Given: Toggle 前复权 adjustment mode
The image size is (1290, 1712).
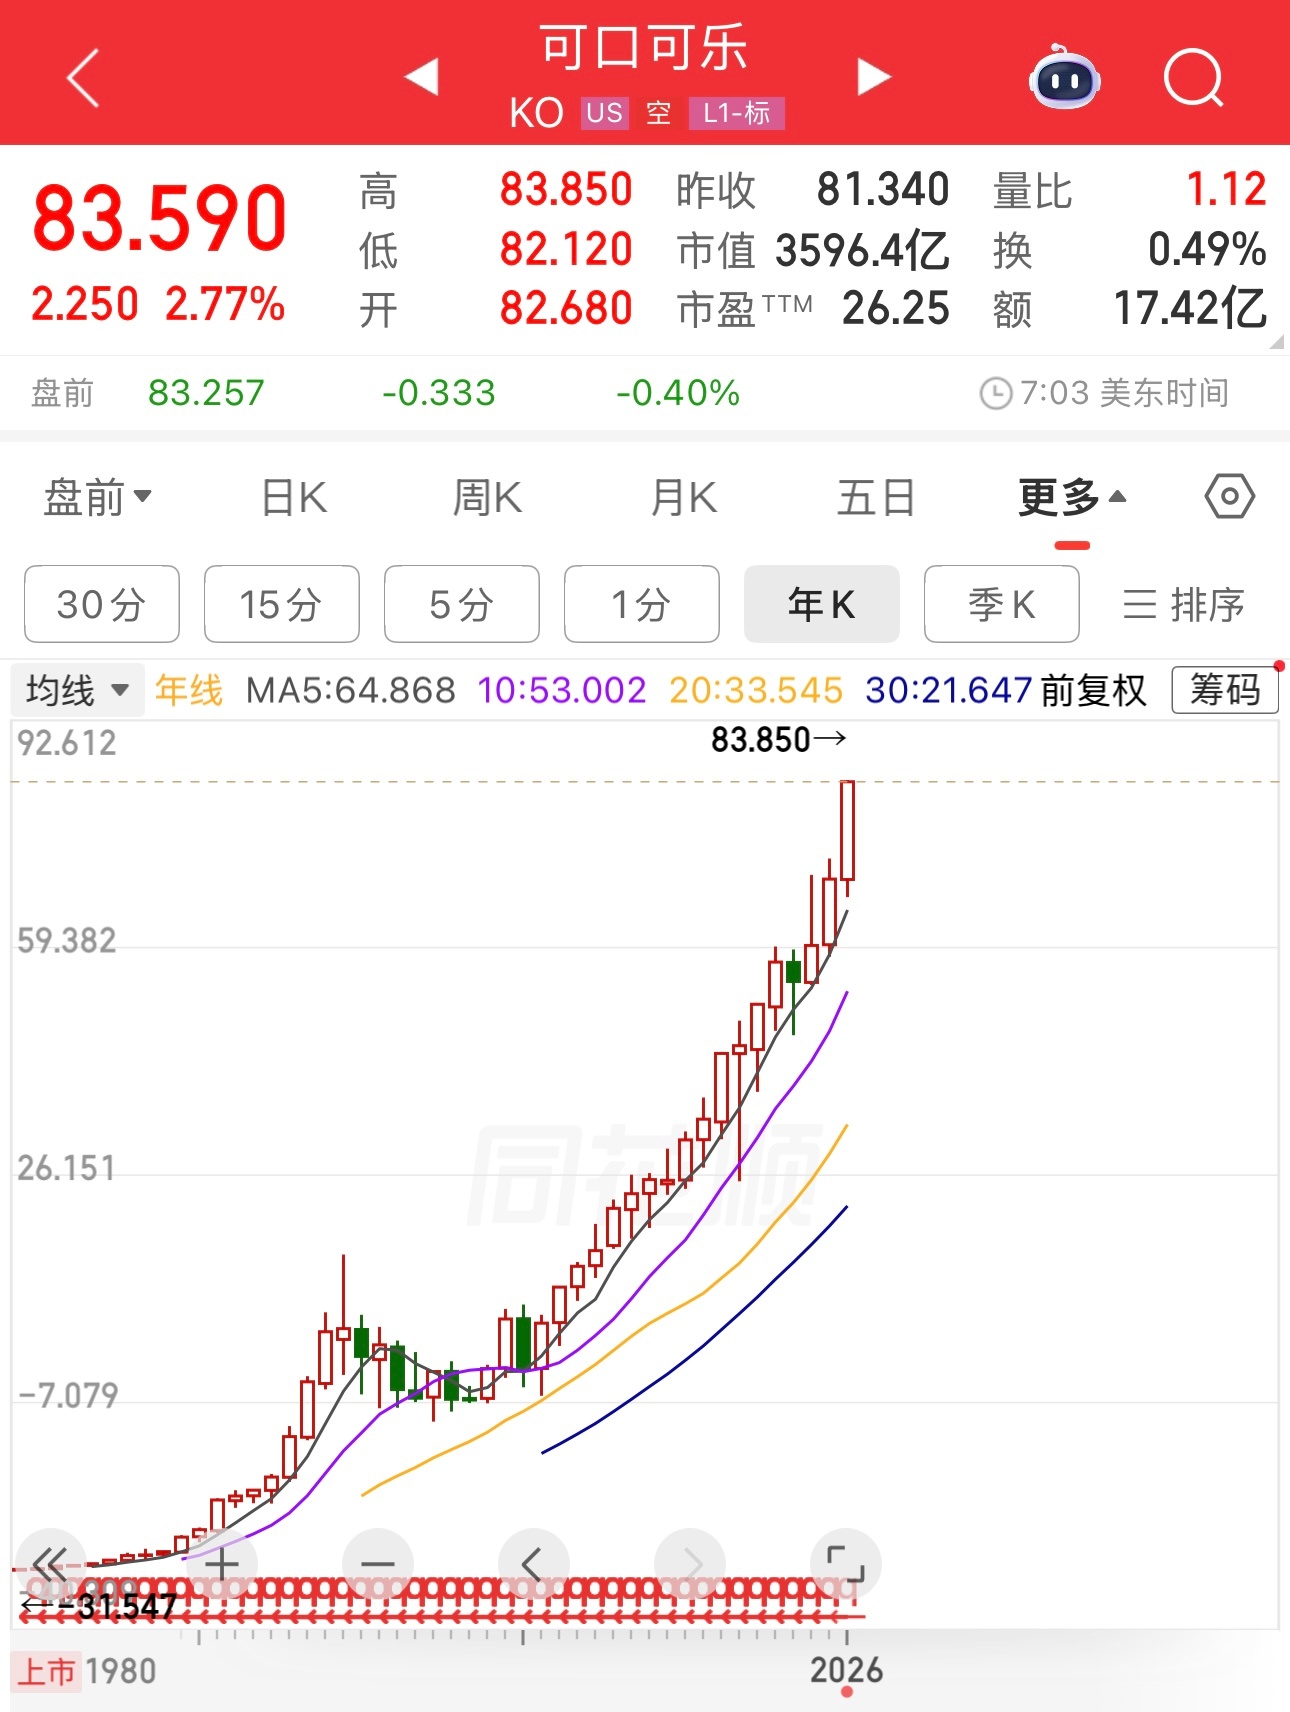Looking at the screenshot, I should (x=1093, y=690).
